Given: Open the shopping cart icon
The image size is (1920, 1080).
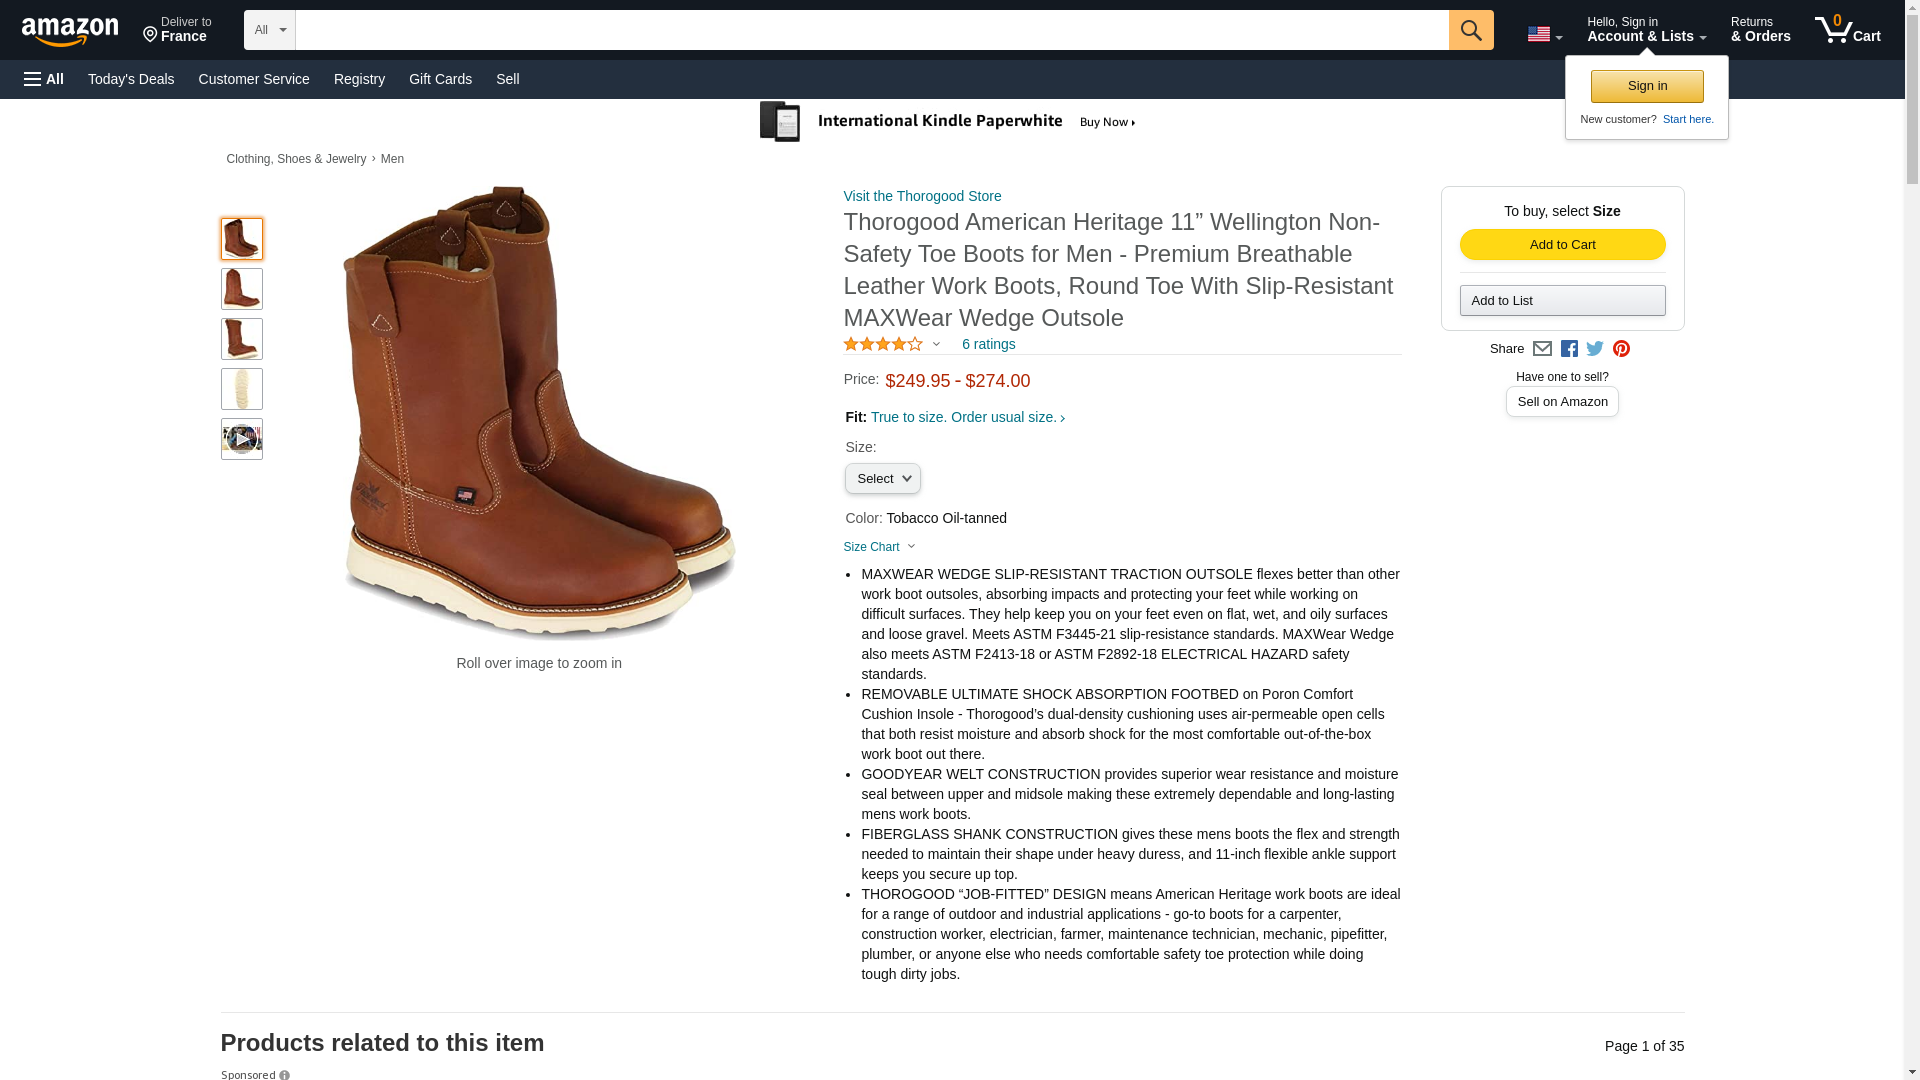Looking at the screenshot, I should [1847, 30].
